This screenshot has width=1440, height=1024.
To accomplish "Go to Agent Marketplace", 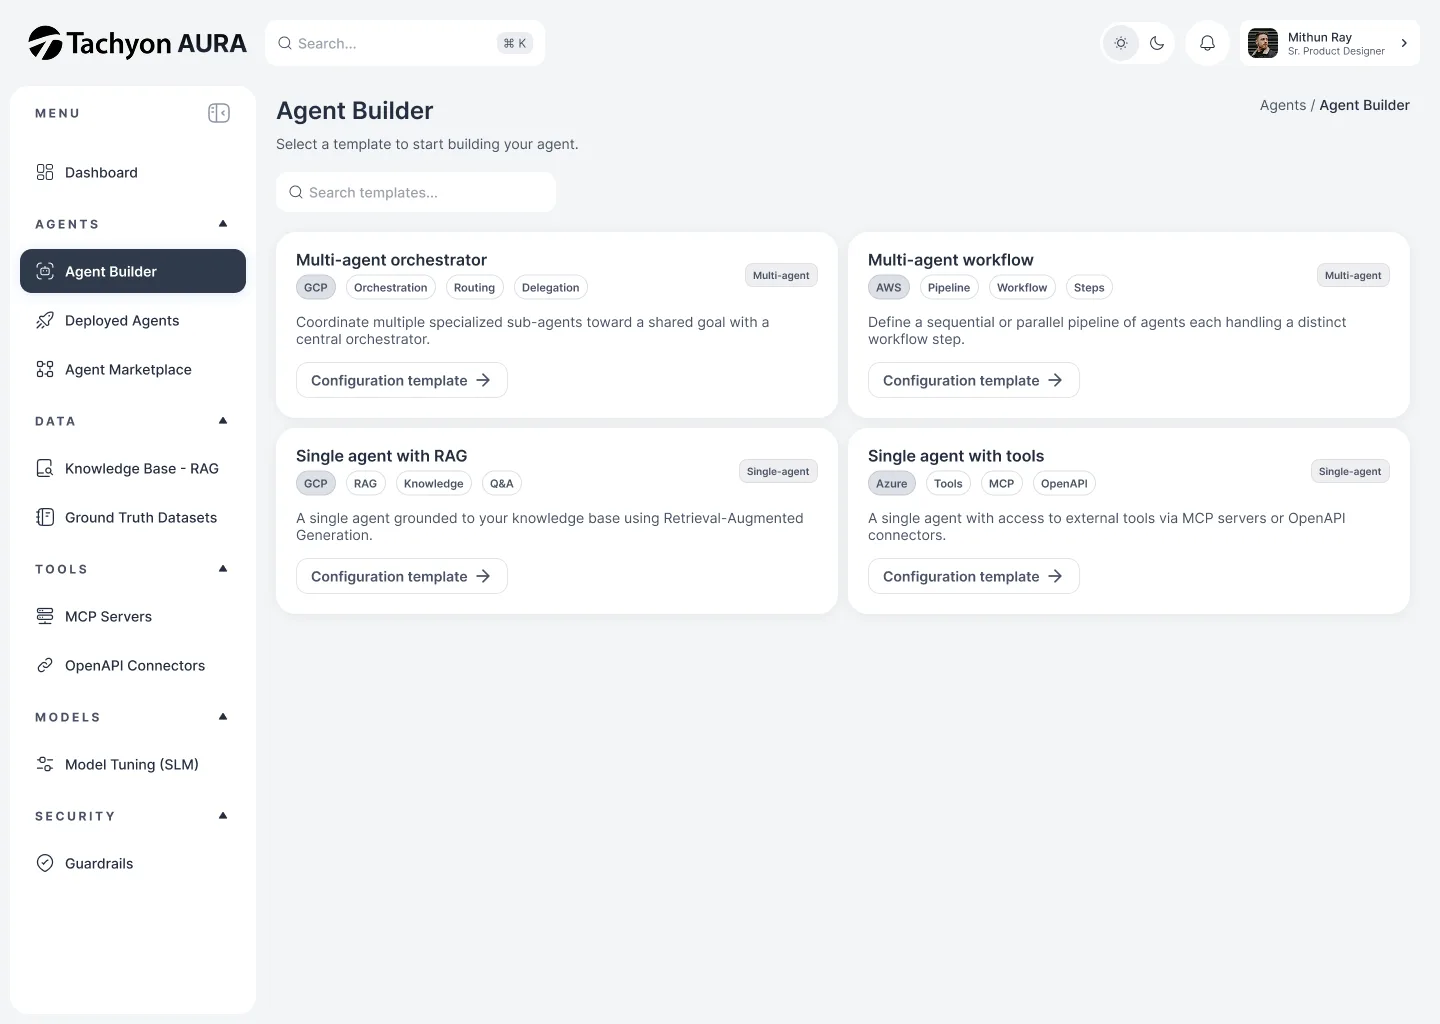I will pos(133,369).
